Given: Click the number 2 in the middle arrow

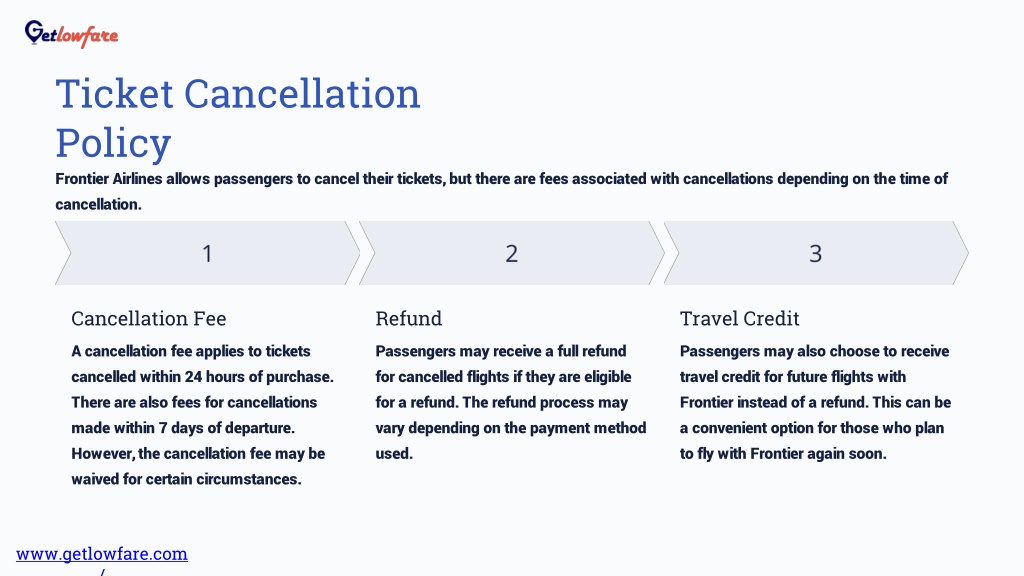Looking at the screenshot, I should [511, 253].
